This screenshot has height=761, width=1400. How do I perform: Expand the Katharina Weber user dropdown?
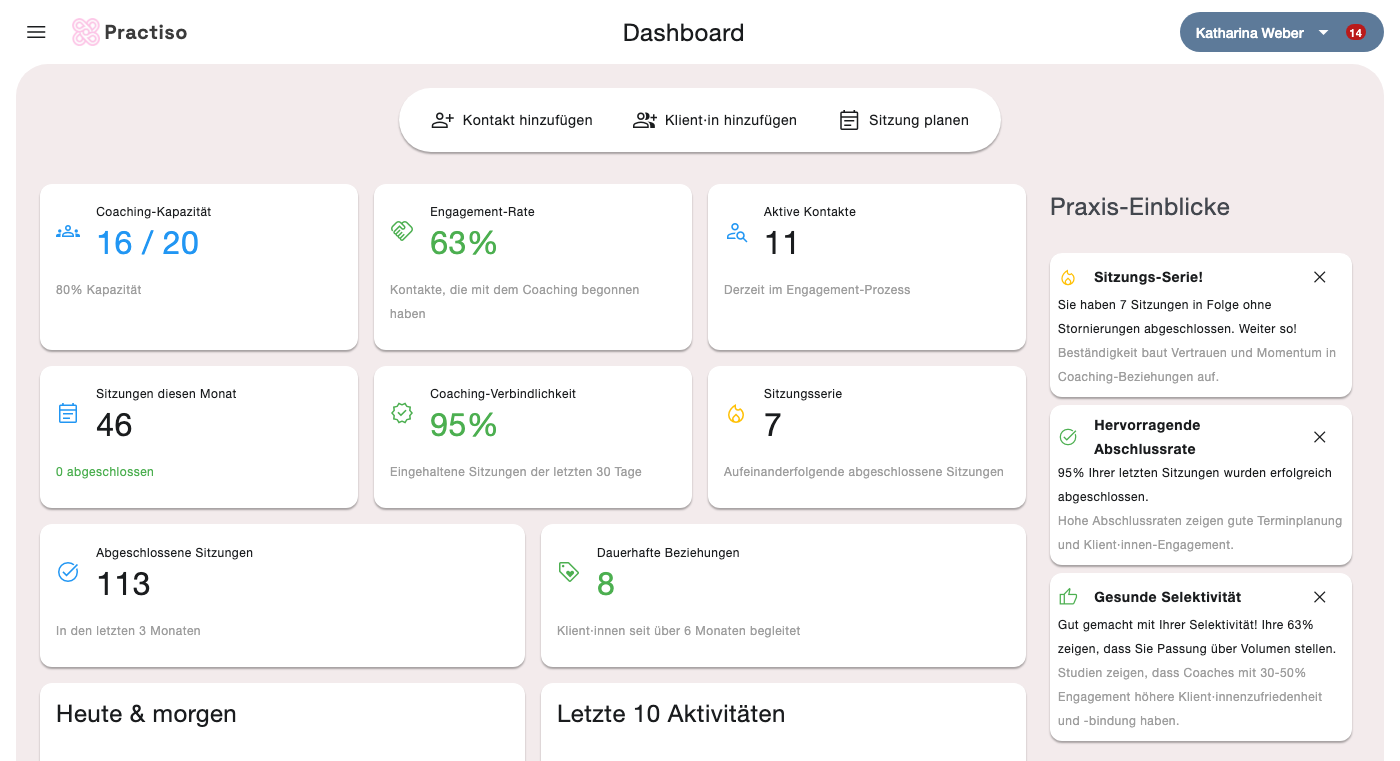click(1323, 33)
